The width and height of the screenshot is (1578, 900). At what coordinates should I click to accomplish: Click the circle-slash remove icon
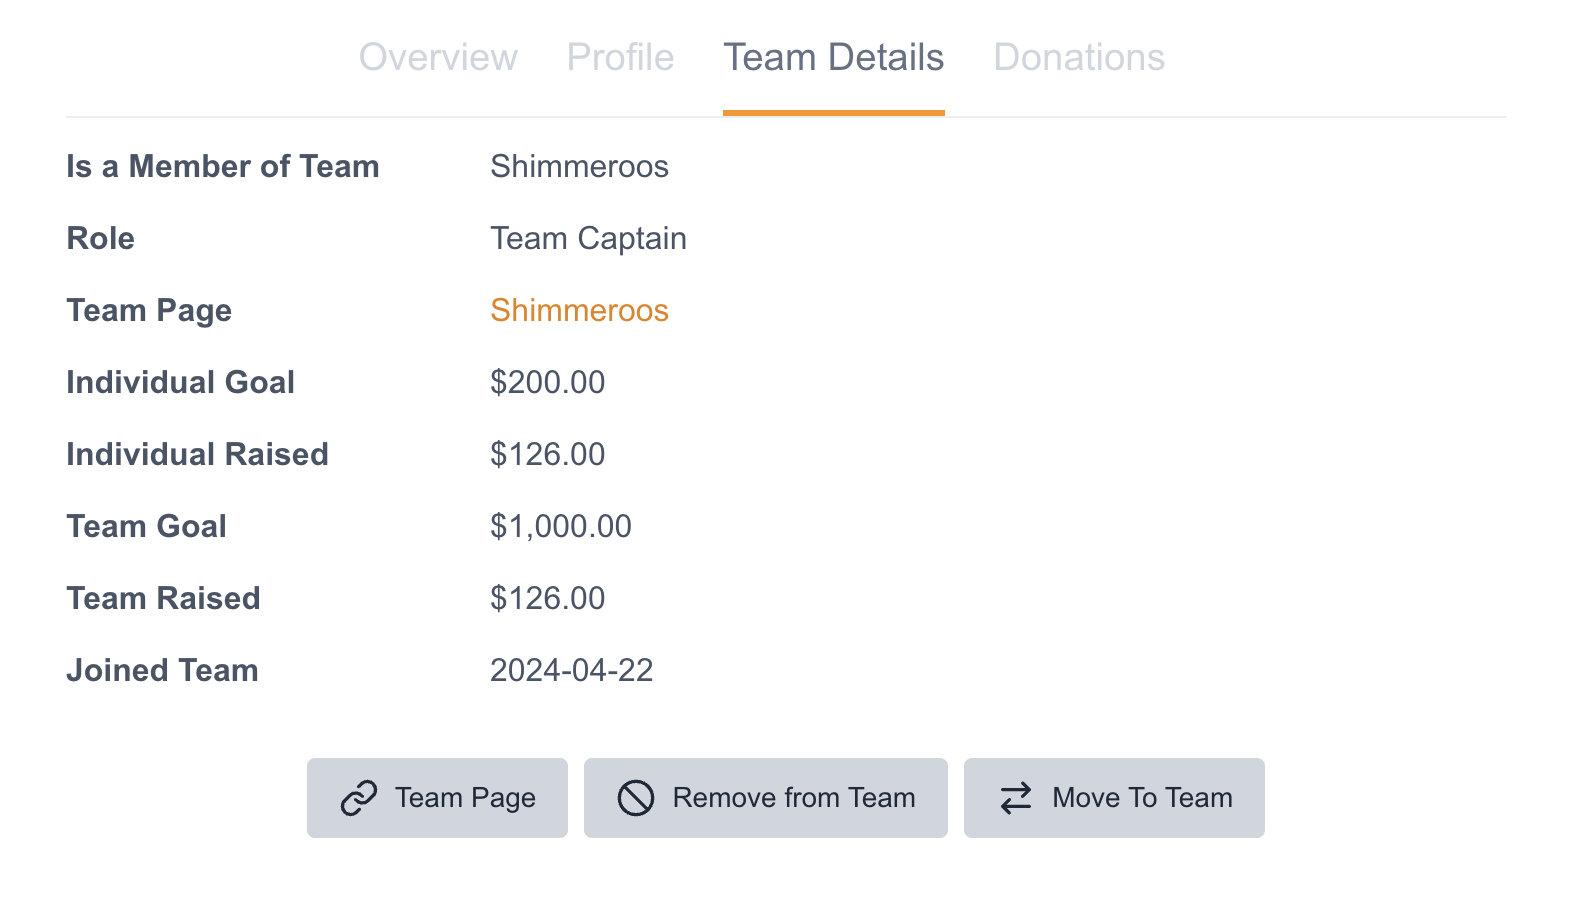636,798
